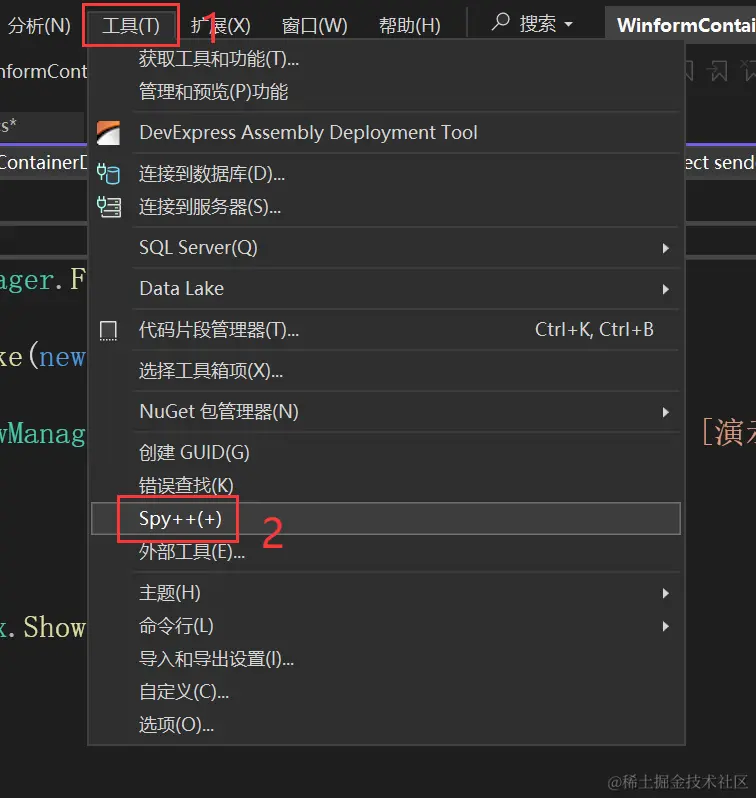Click the Ctrl+K, Ctrl+B shortcut text
This screenshot has height=798, width=756.
(594, 330)
